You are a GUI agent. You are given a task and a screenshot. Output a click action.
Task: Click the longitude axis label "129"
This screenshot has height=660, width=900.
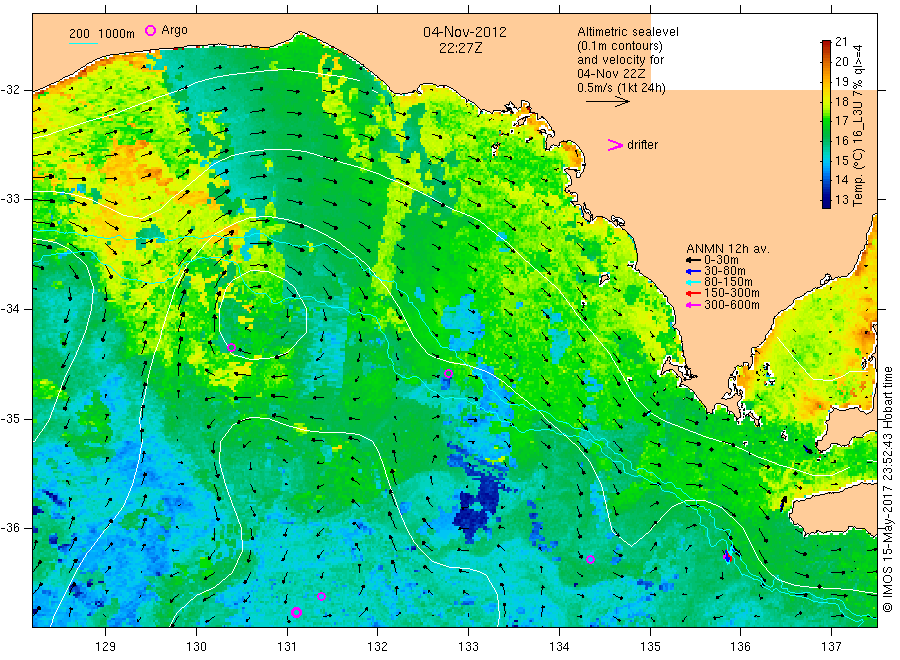pyautogui.click(x=106, y=647)
